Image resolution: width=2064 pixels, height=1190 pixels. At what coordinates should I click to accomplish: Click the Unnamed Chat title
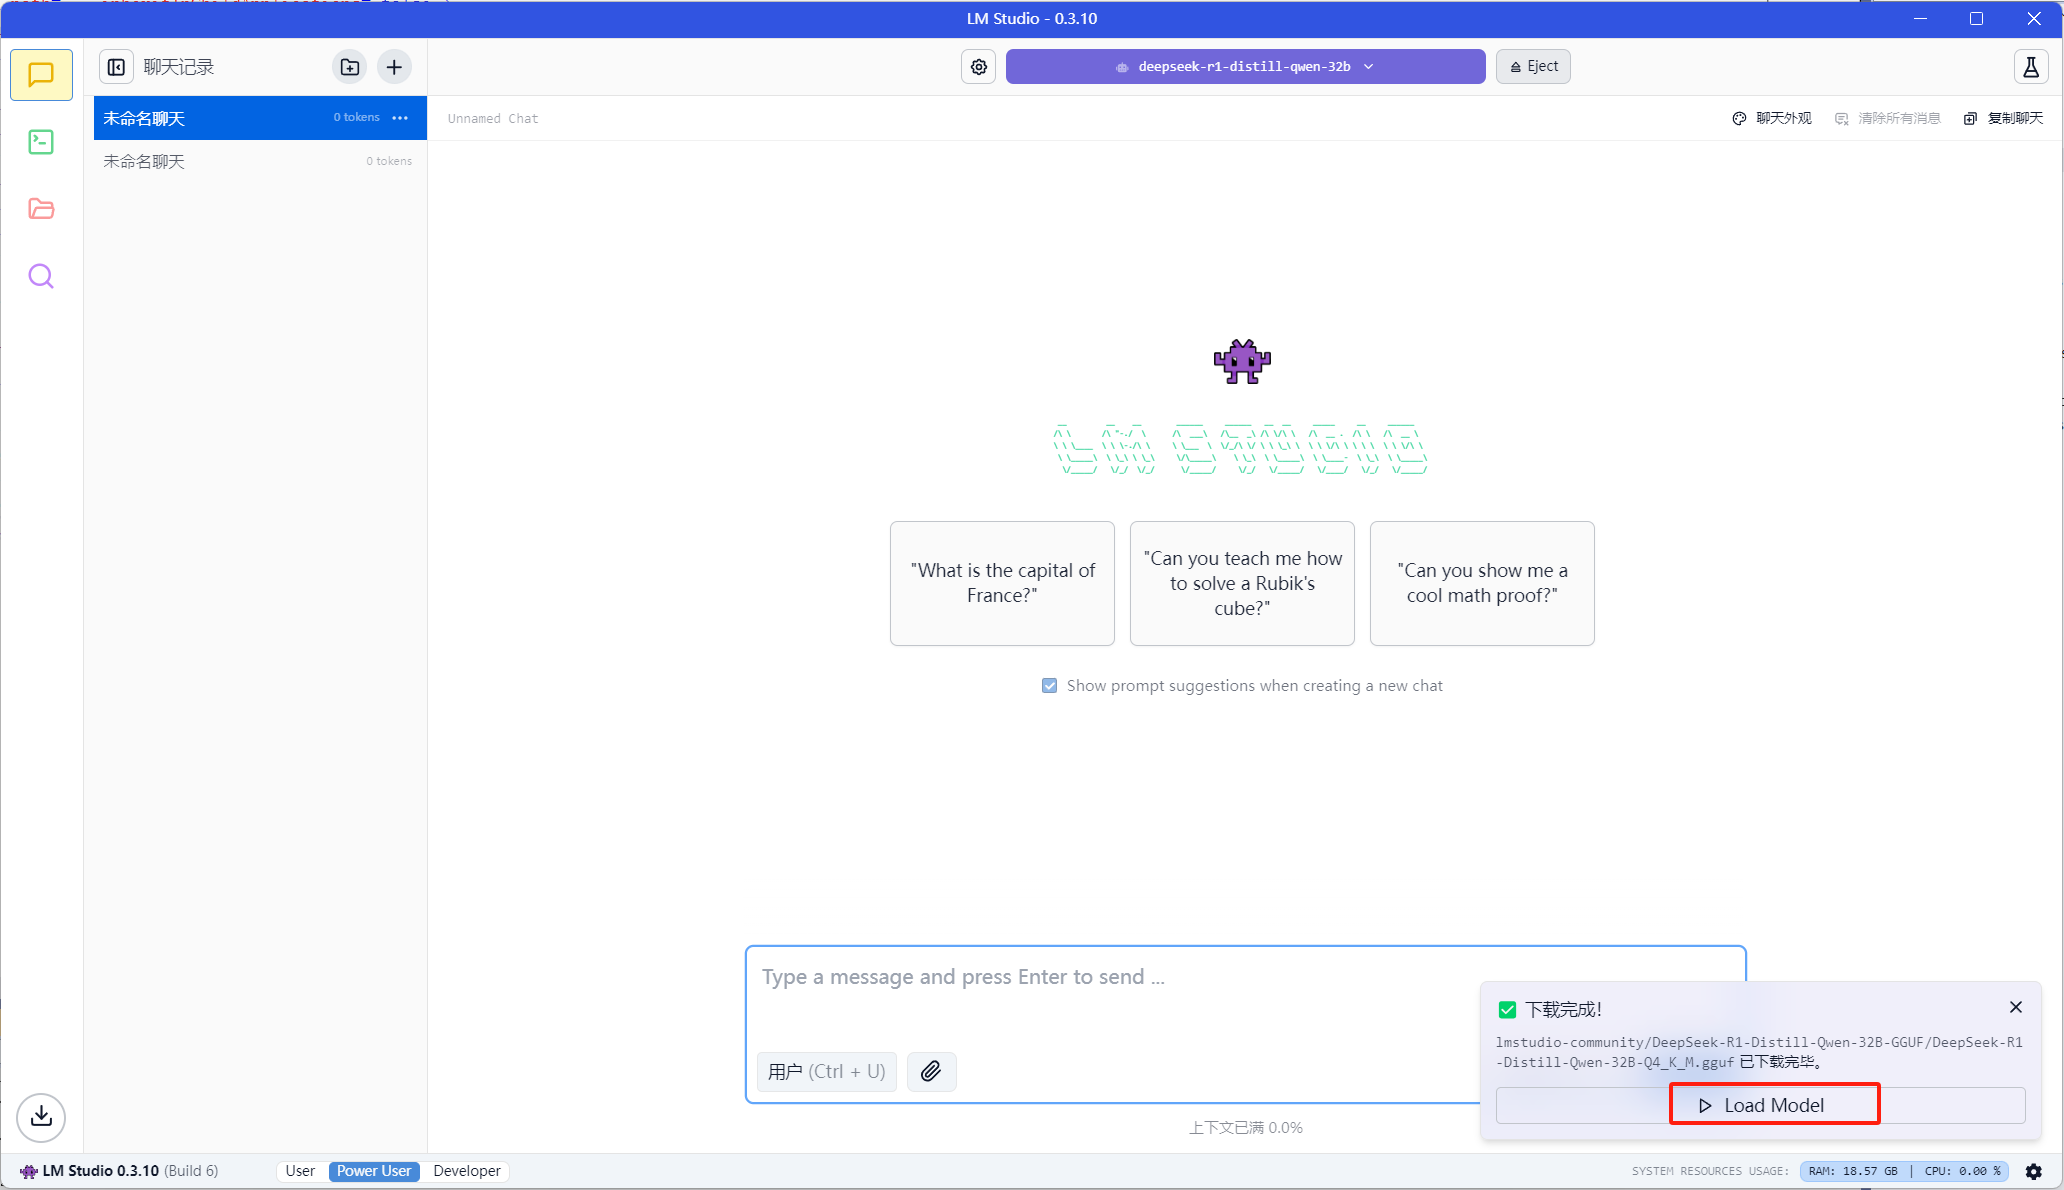(493, 119)
